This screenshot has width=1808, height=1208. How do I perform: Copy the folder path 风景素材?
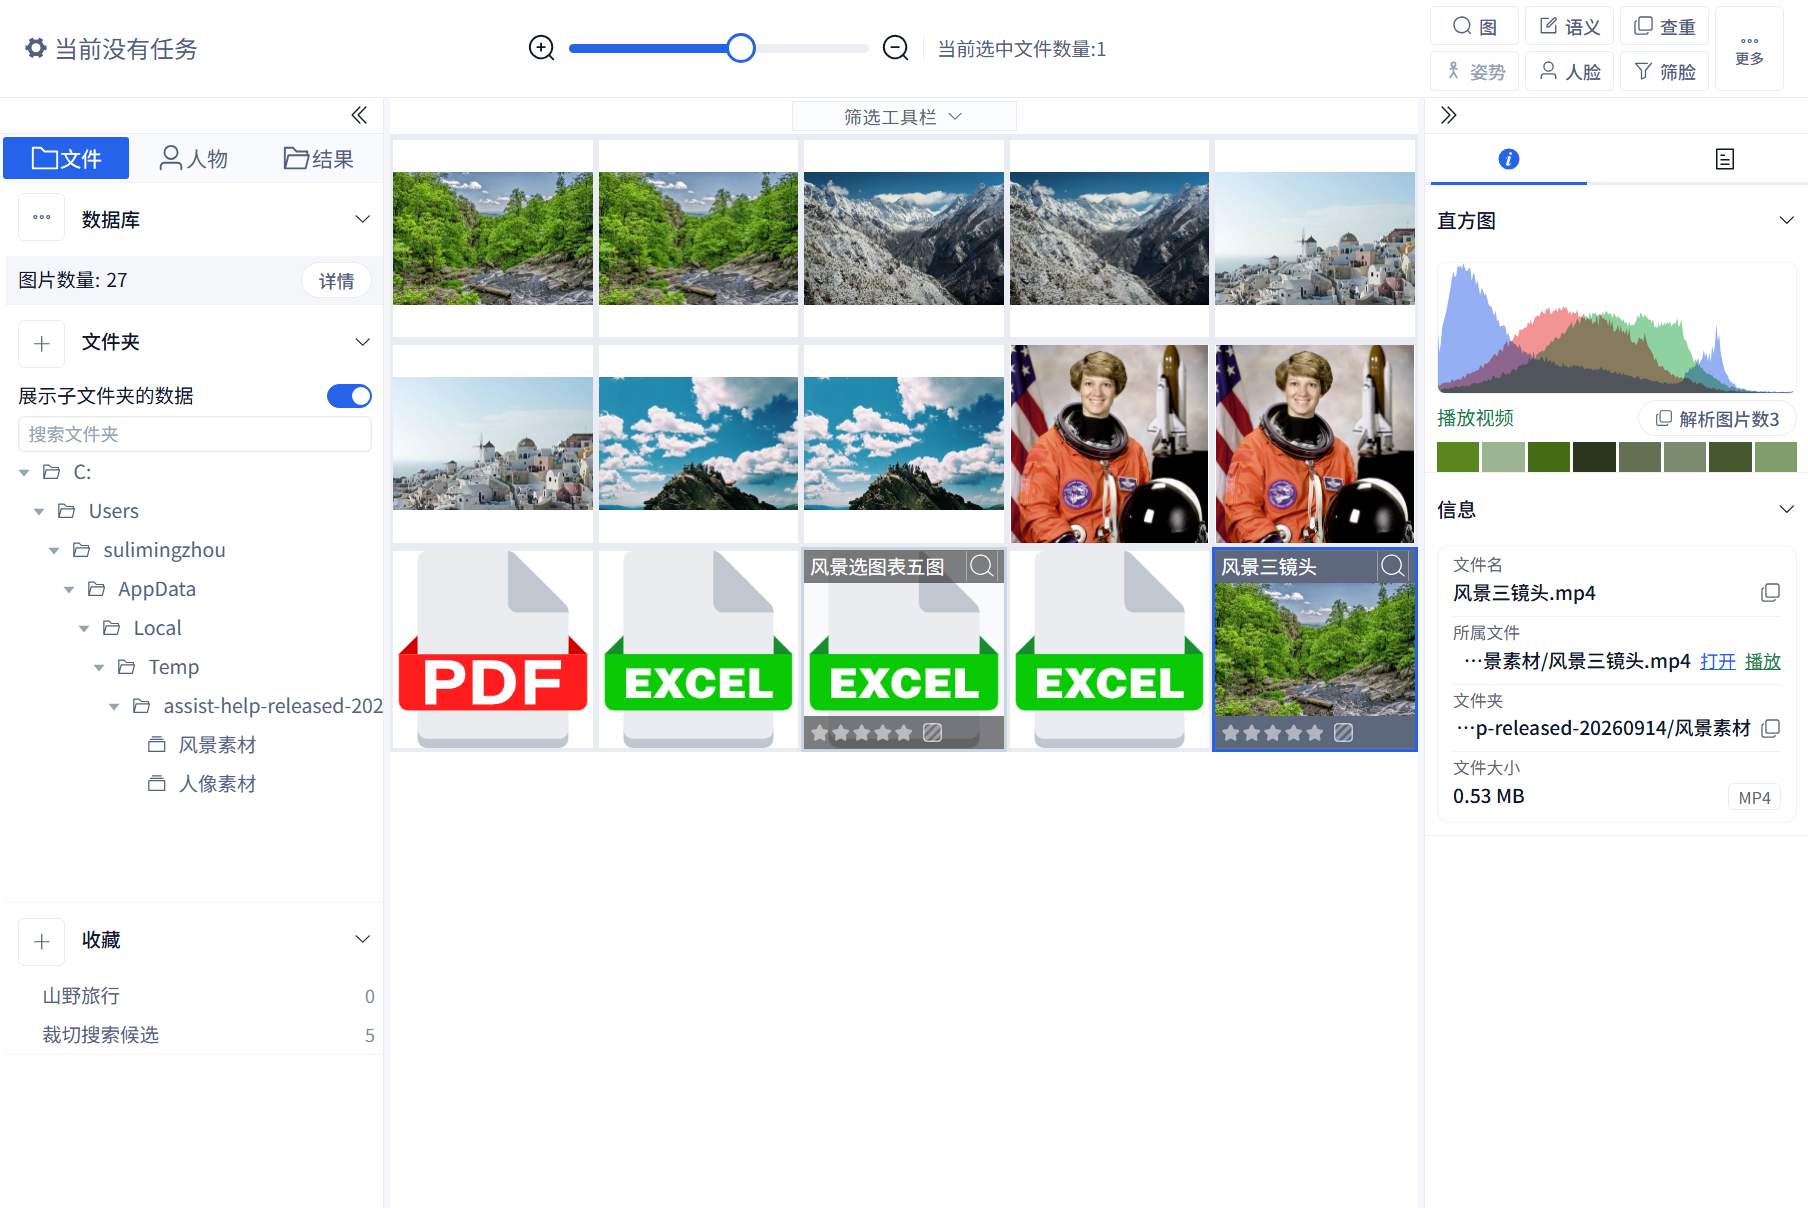pyautogui.click(x=1771, y=728)
